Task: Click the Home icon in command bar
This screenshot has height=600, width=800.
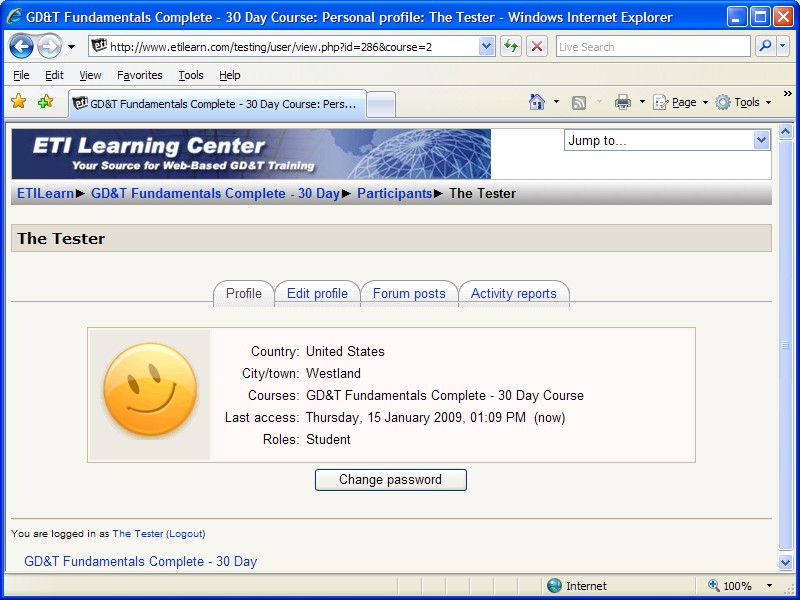Action: 537,102
